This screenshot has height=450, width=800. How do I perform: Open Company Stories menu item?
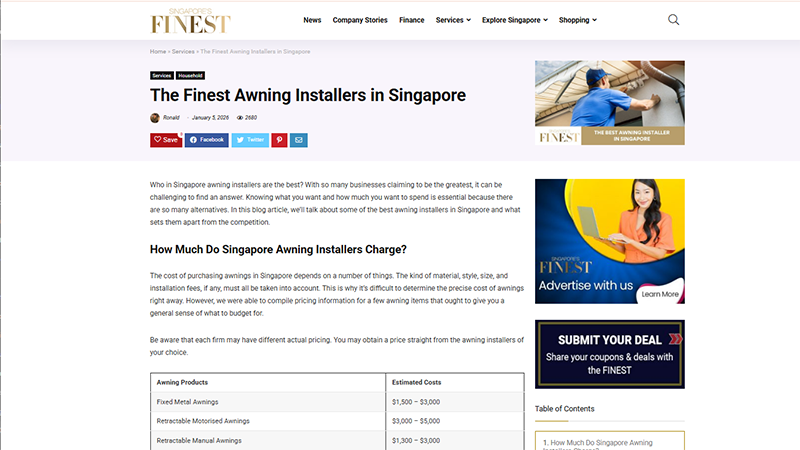360,20
